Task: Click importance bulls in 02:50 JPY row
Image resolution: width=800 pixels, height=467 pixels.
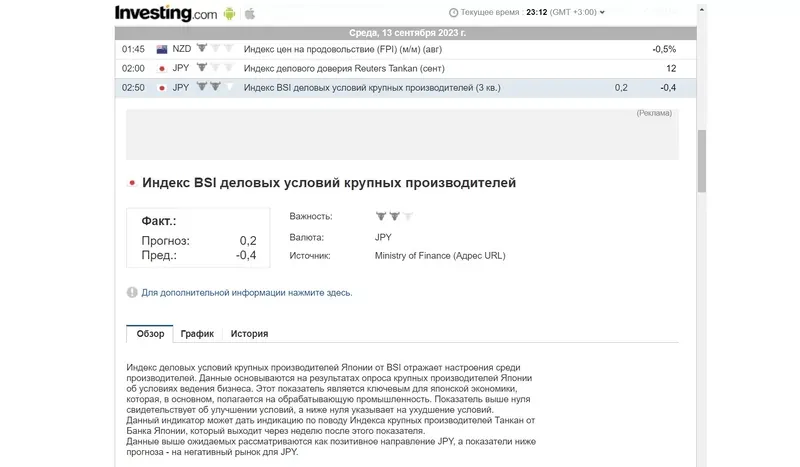Action: click(x=215, y=87)
